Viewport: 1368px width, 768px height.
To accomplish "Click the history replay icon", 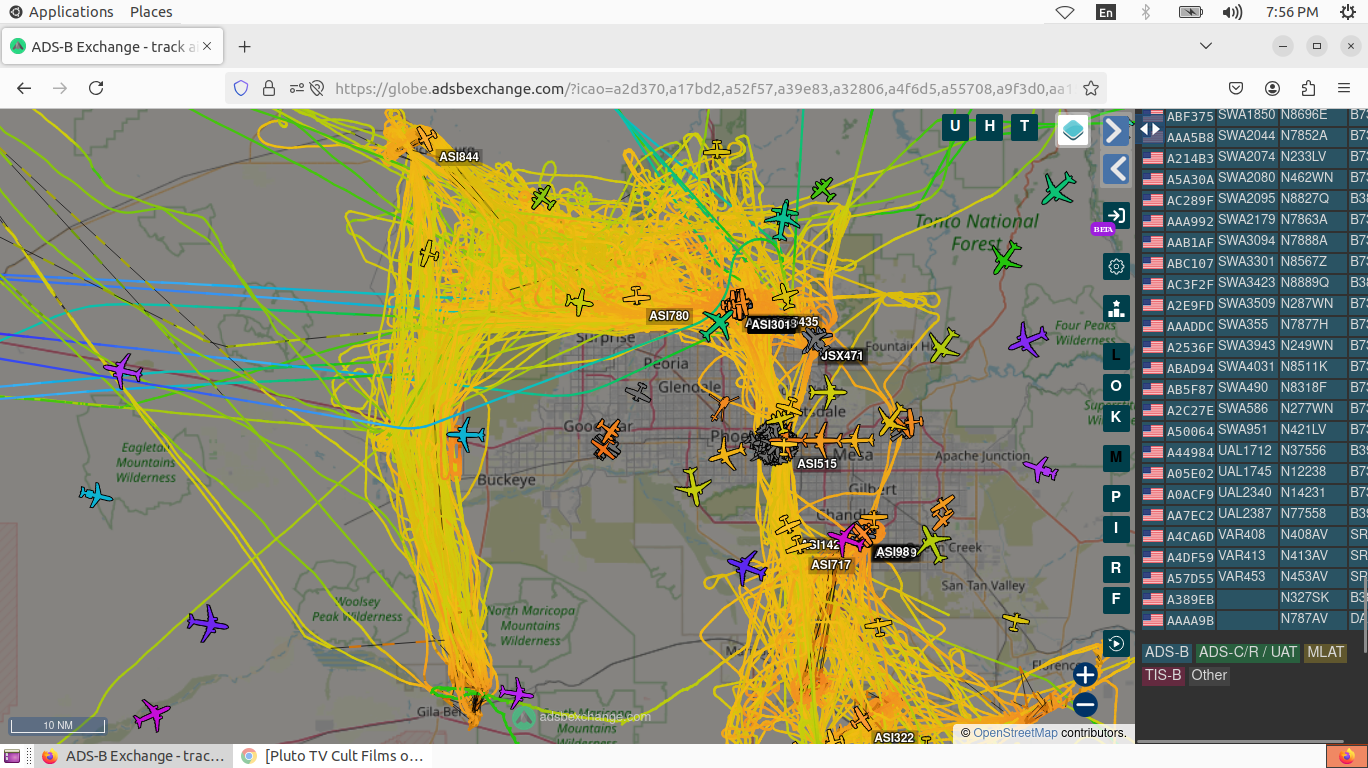I will (x=1116, y=643).
